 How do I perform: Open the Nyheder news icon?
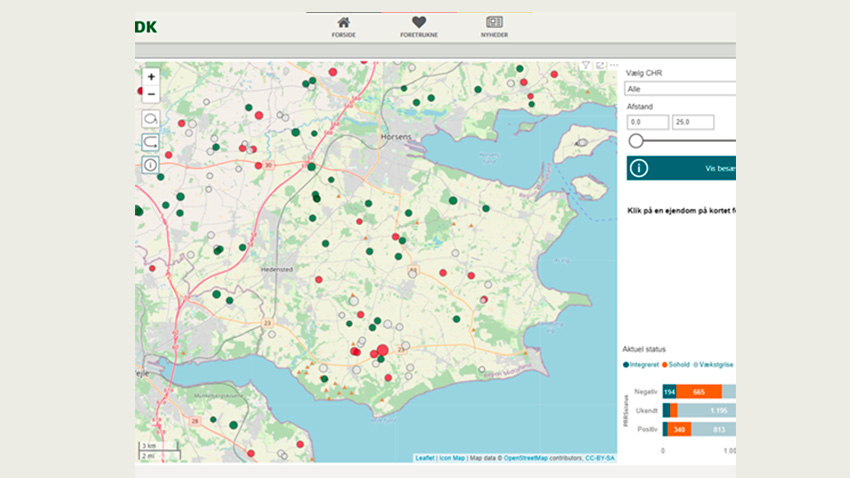click(x=494, y=22)
